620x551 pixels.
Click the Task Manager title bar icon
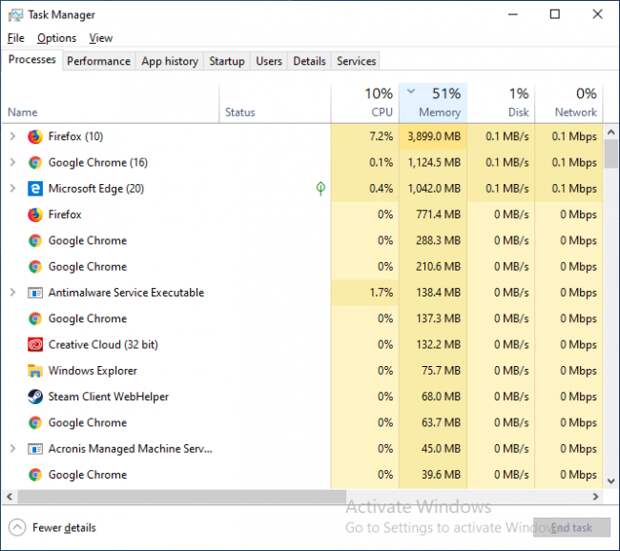[x=16, y=15]
